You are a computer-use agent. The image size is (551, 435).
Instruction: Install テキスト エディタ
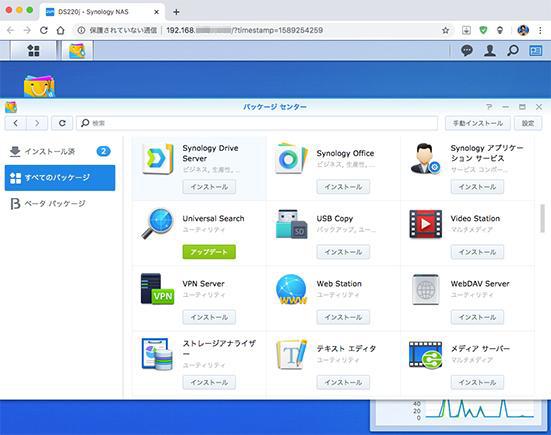coord(343,382)
